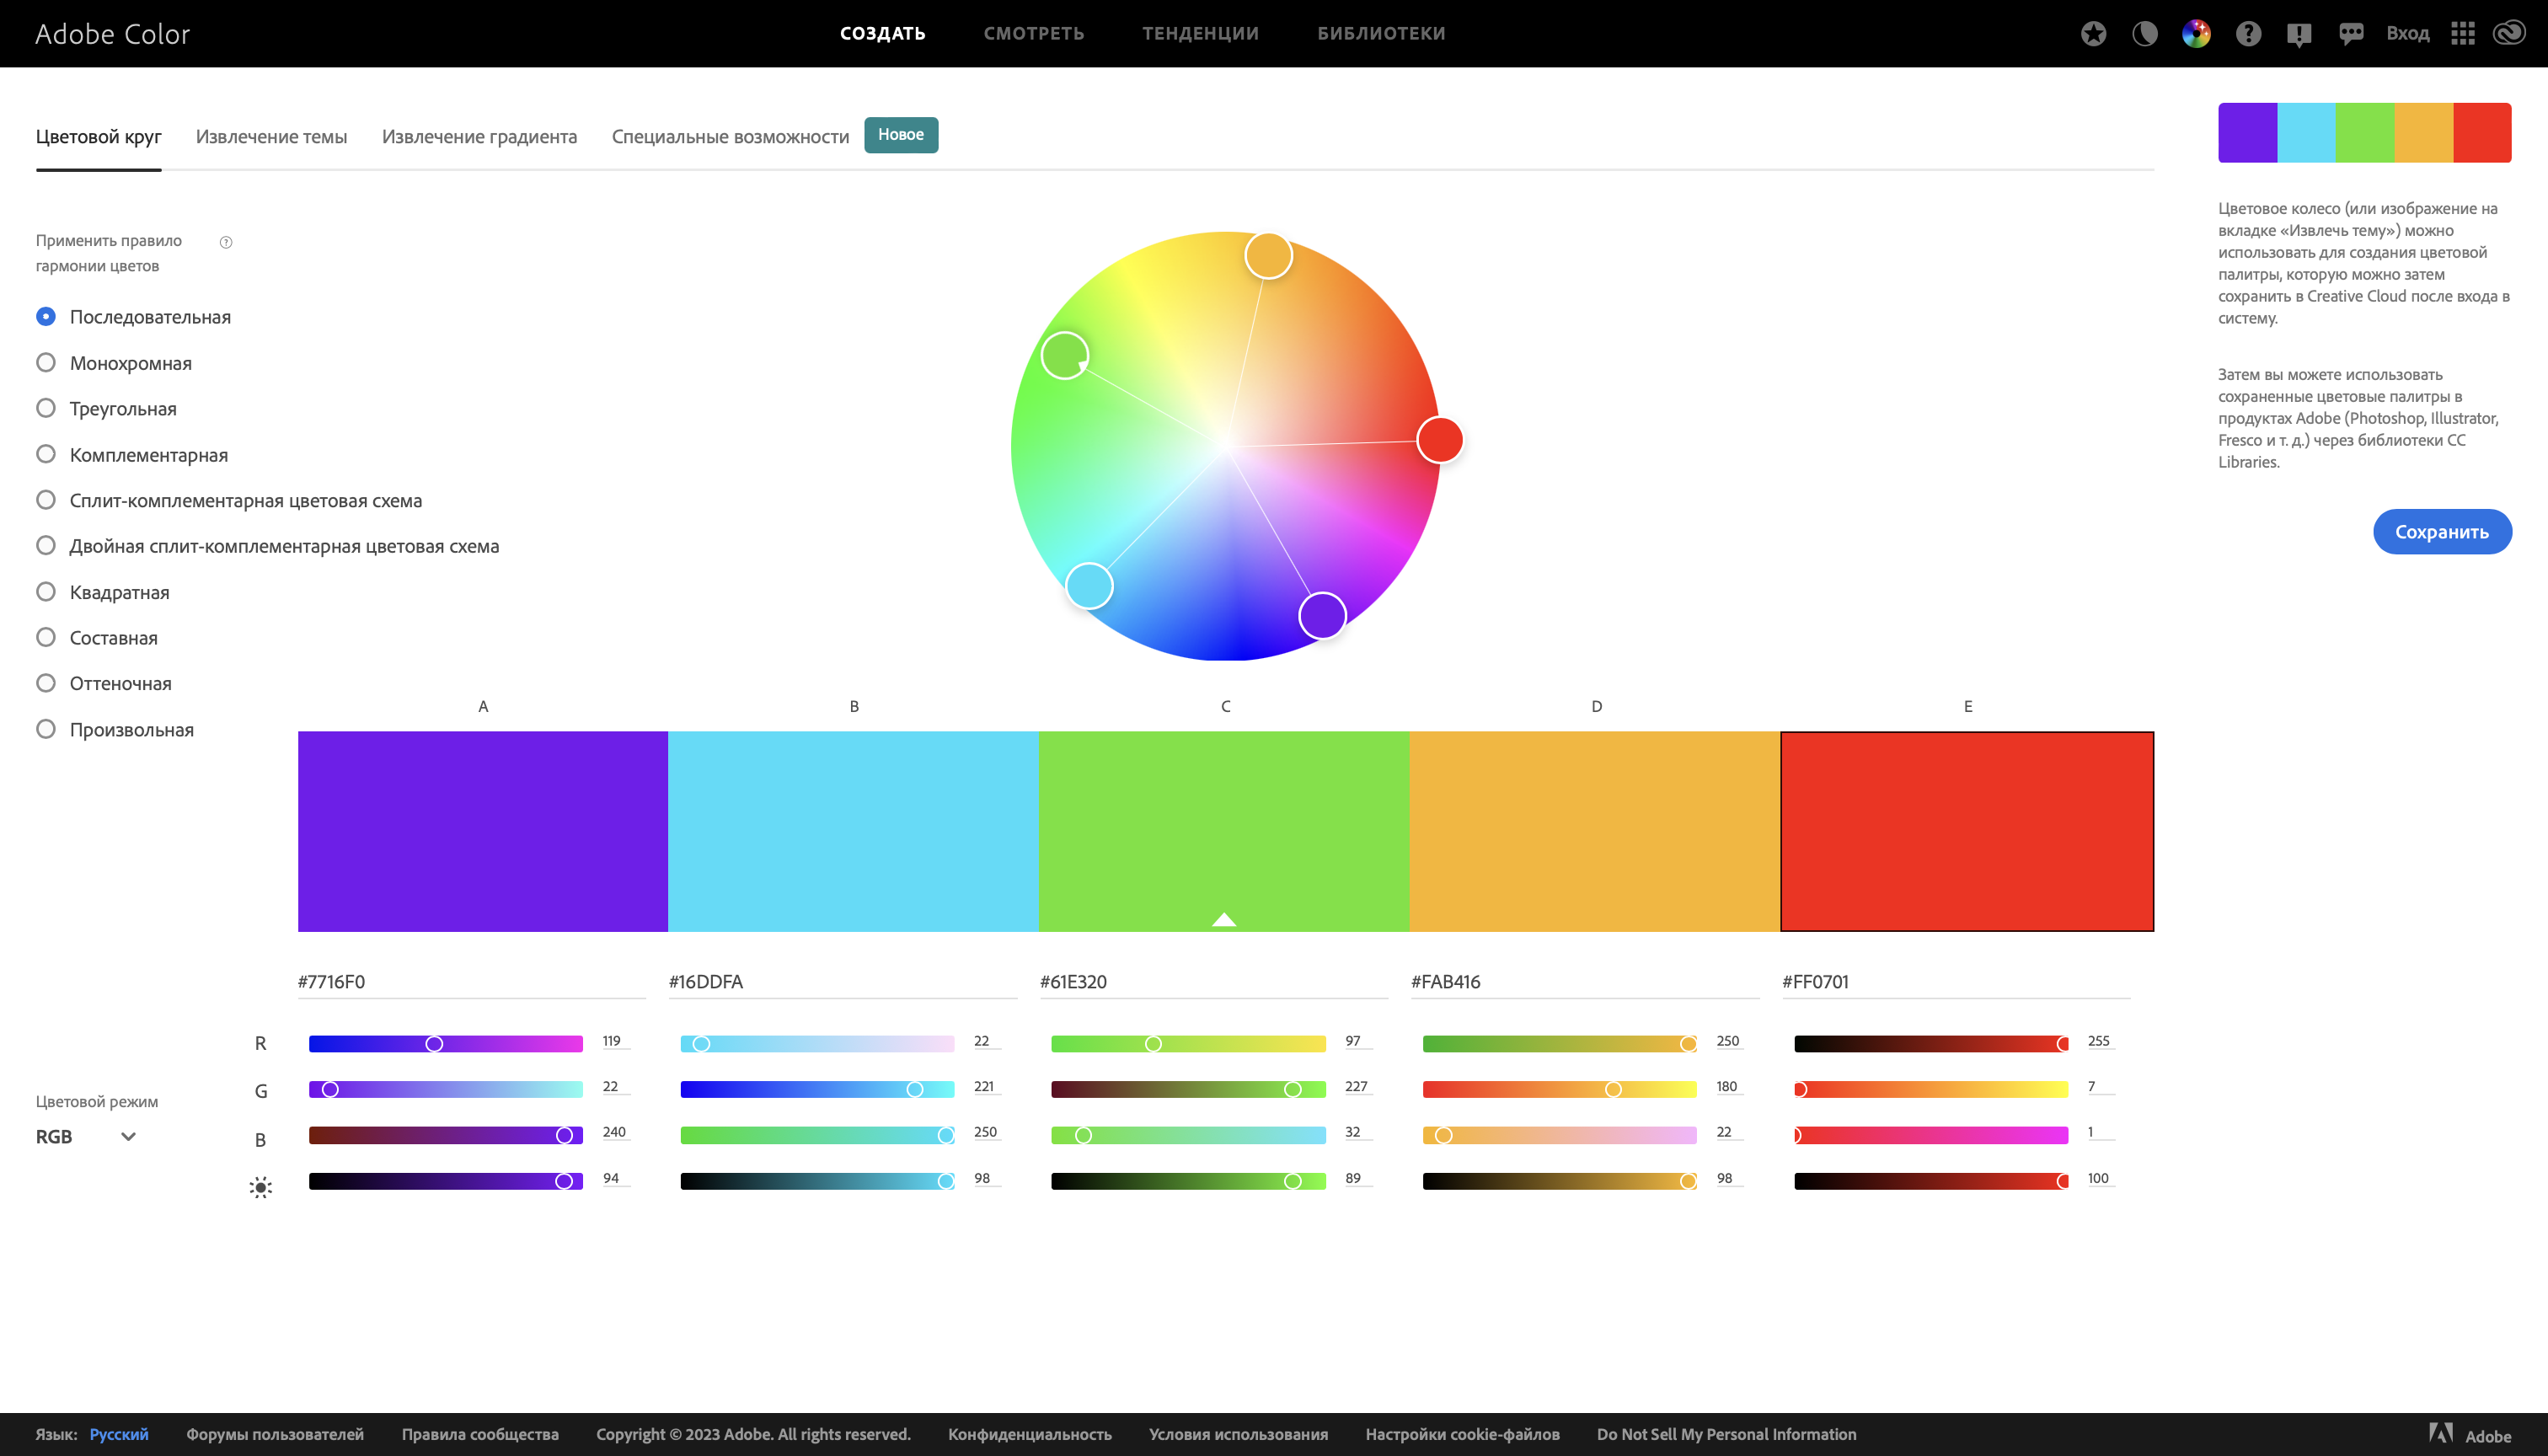Click the #FF0701 hex field
This screenshot has width=2548, height=1456.
pyautogui.click(x=1956, y=982)
